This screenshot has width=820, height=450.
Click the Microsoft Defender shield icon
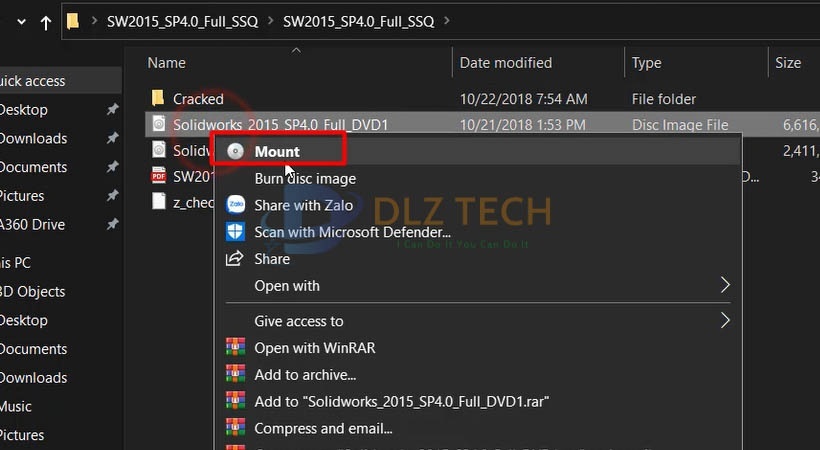click(x=235, y=231)
